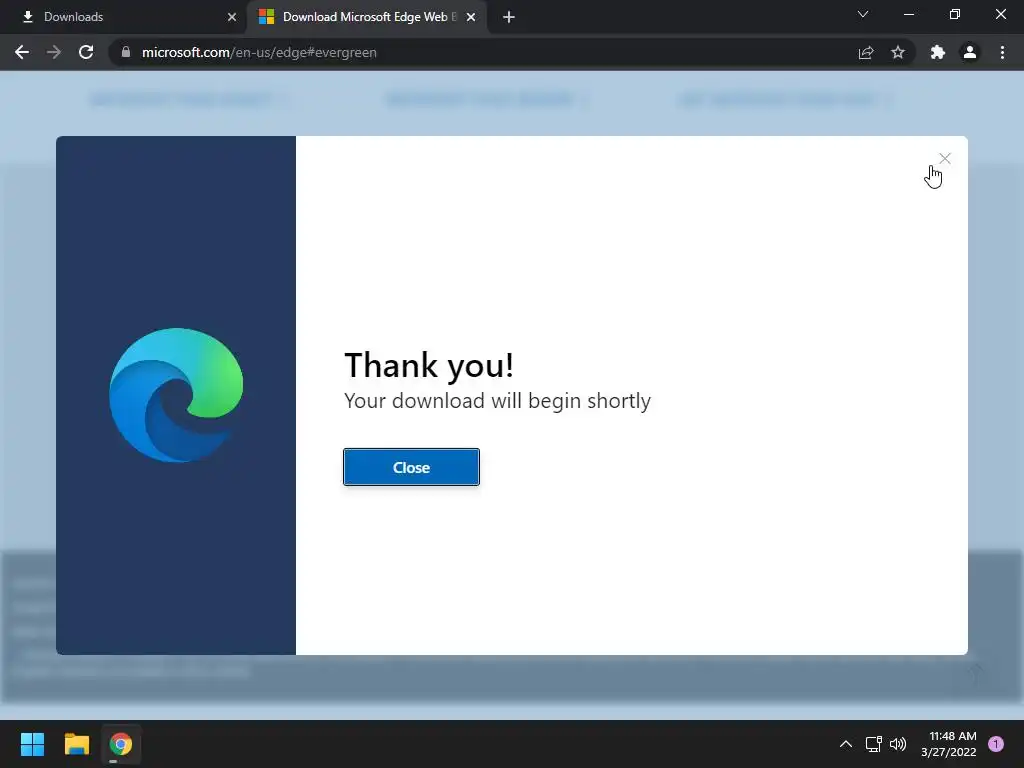Open the Chrome profile icon
Image resolution: width=1024 pixels, height=768 pixels.
(970, 52)
